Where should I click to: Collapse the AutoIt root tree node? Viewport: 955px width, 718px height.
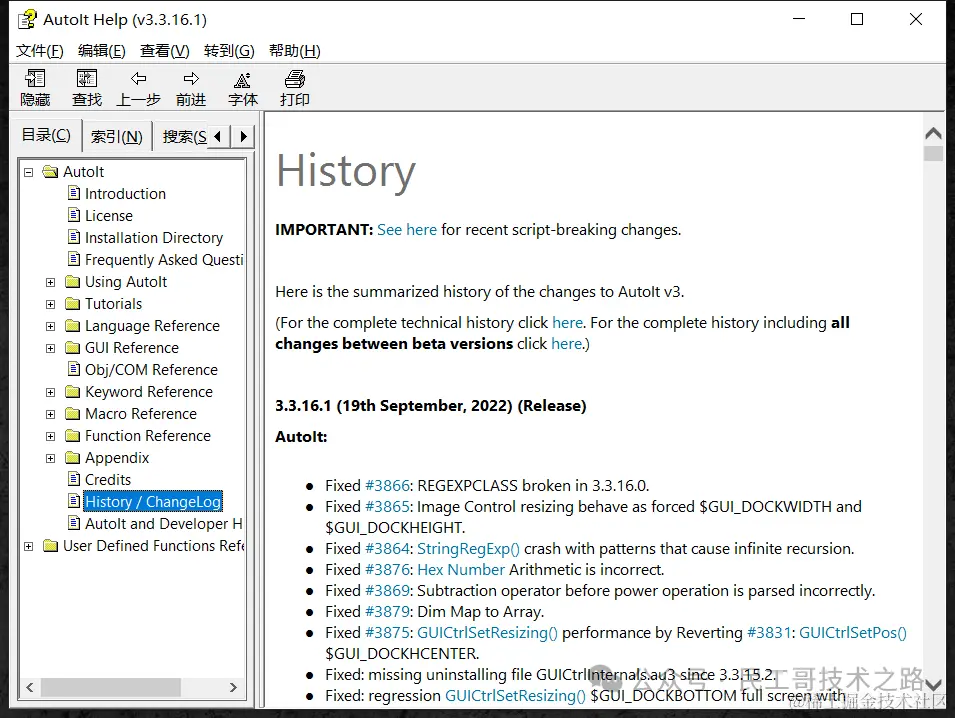[29, 172]
